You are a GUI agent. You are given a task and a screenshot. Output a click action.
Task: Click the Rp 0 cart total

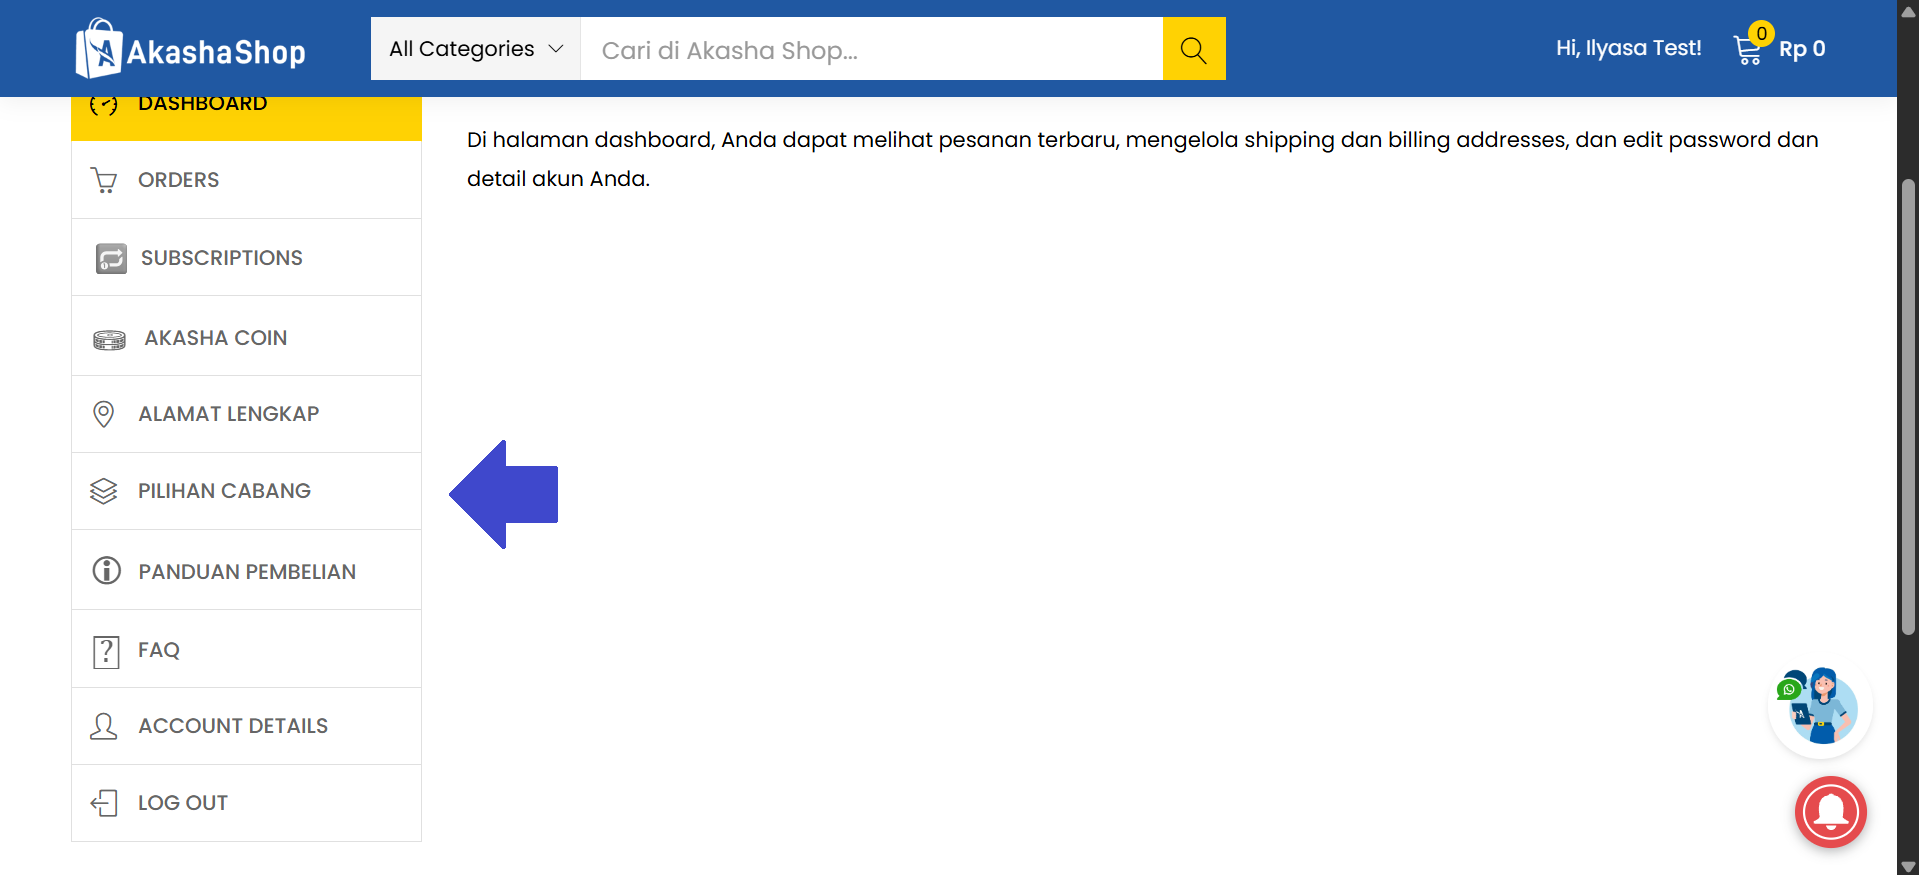[x=1802, y=49]
